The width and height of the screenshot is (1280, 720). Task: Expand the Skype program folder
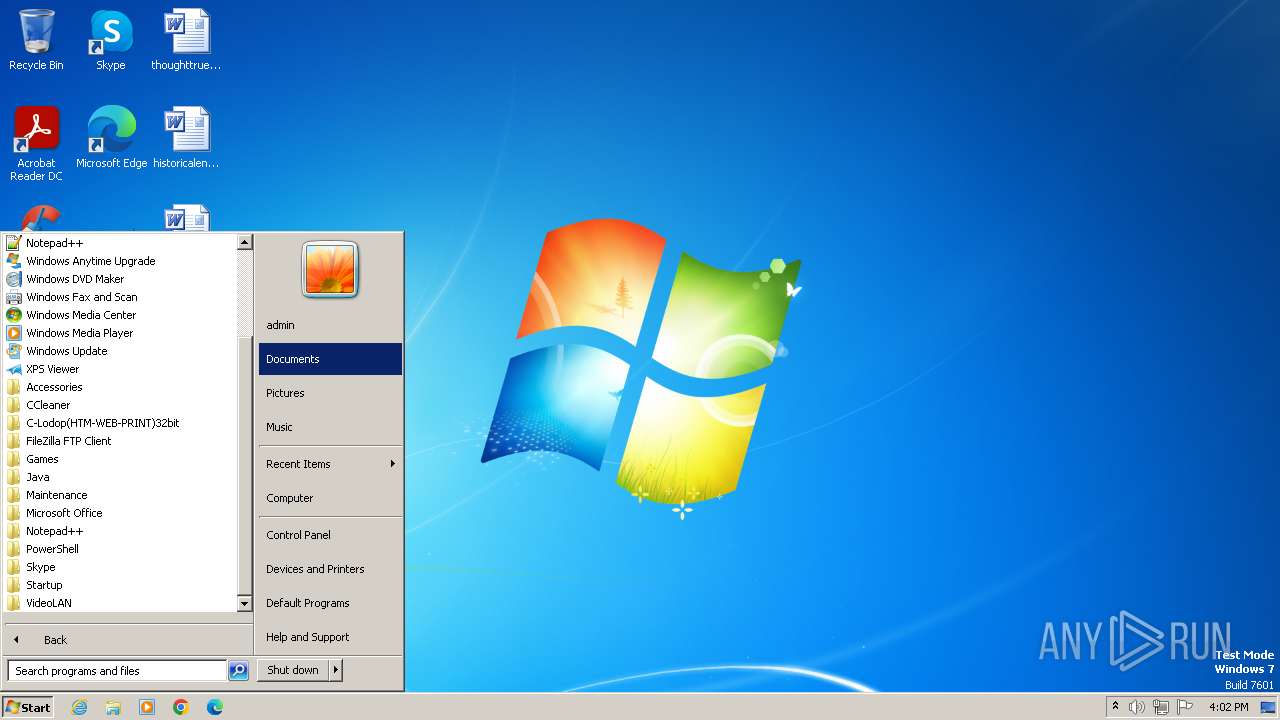pos(40,567)
